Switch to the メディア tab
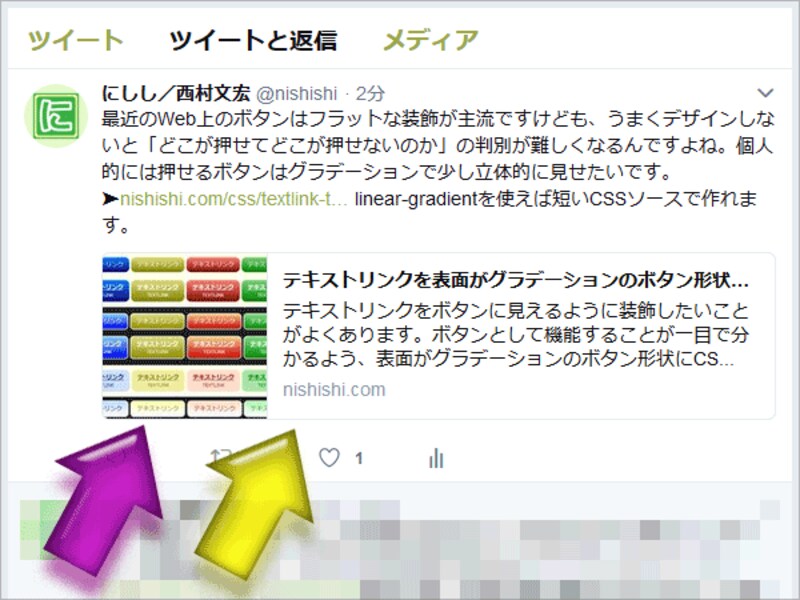The width and height of the screenshot is (800, 600). tap(428, 38)
